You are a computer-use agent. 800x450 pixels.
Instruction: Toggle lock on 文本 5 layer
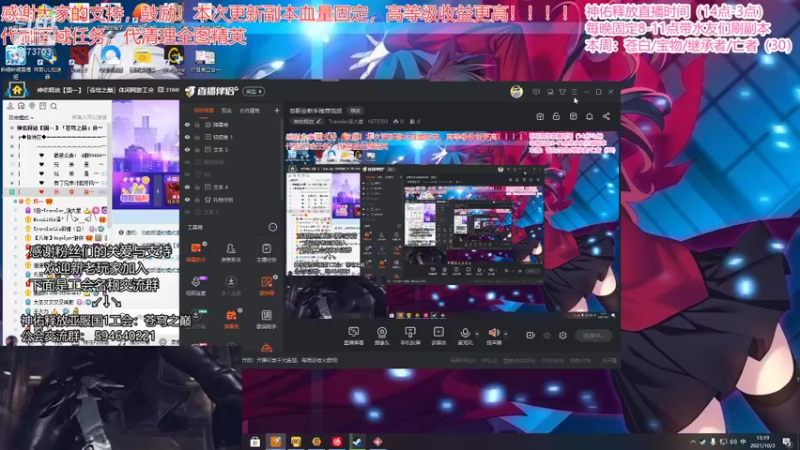(x=197, y=149)
